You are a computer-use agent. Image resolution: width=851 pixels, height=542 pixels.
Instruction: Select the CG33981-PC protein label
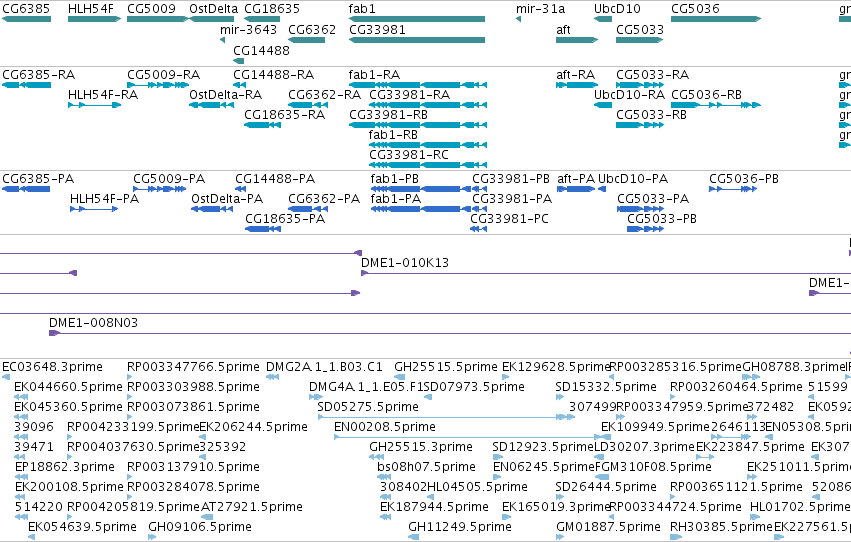click(x=509, y=219)
